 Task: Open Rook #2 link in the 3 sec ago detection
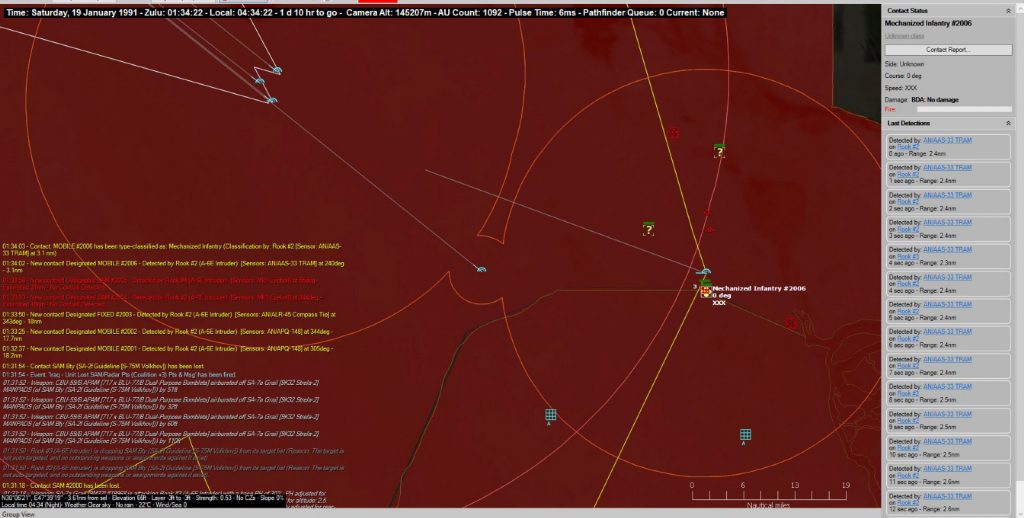(908, 229)
